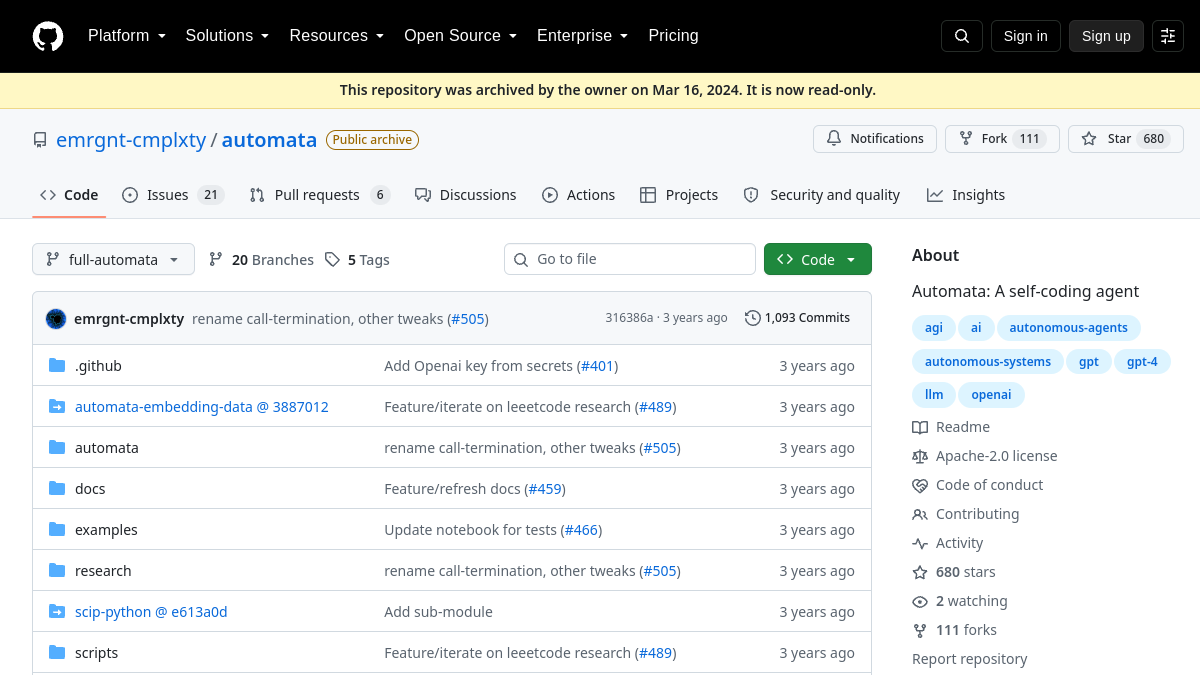Select the gpt-4 topic tag

pos(1142,362)
